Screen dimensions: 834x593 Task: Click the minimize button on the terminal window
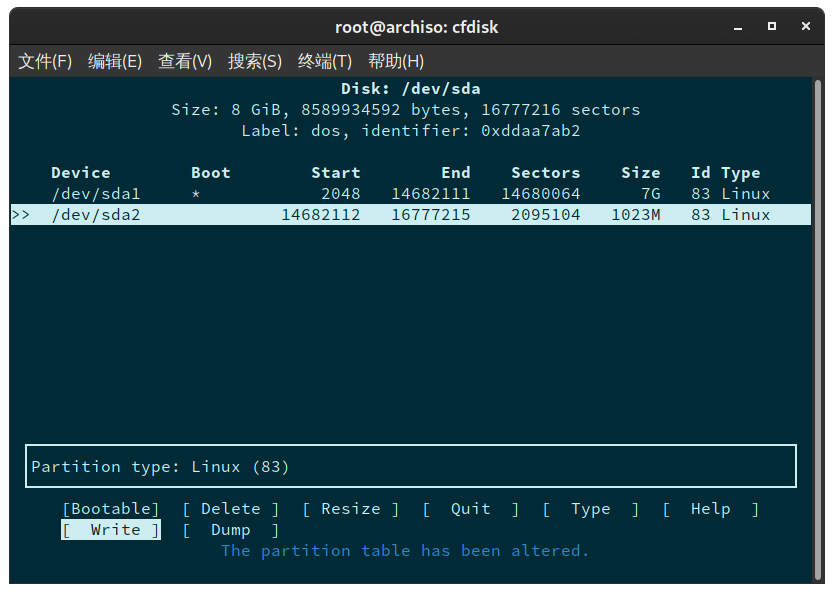[x=737, y=27]
